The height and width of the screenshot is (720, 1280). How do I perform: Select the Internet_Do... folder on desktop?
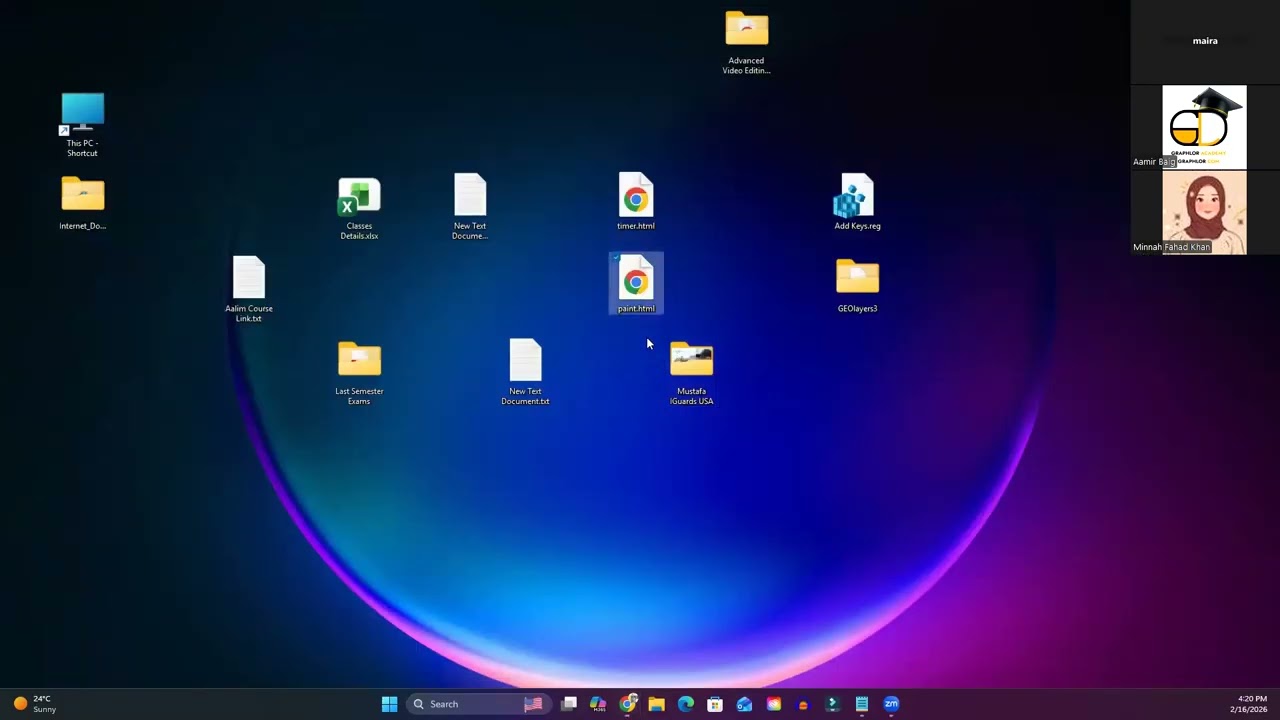82,203
